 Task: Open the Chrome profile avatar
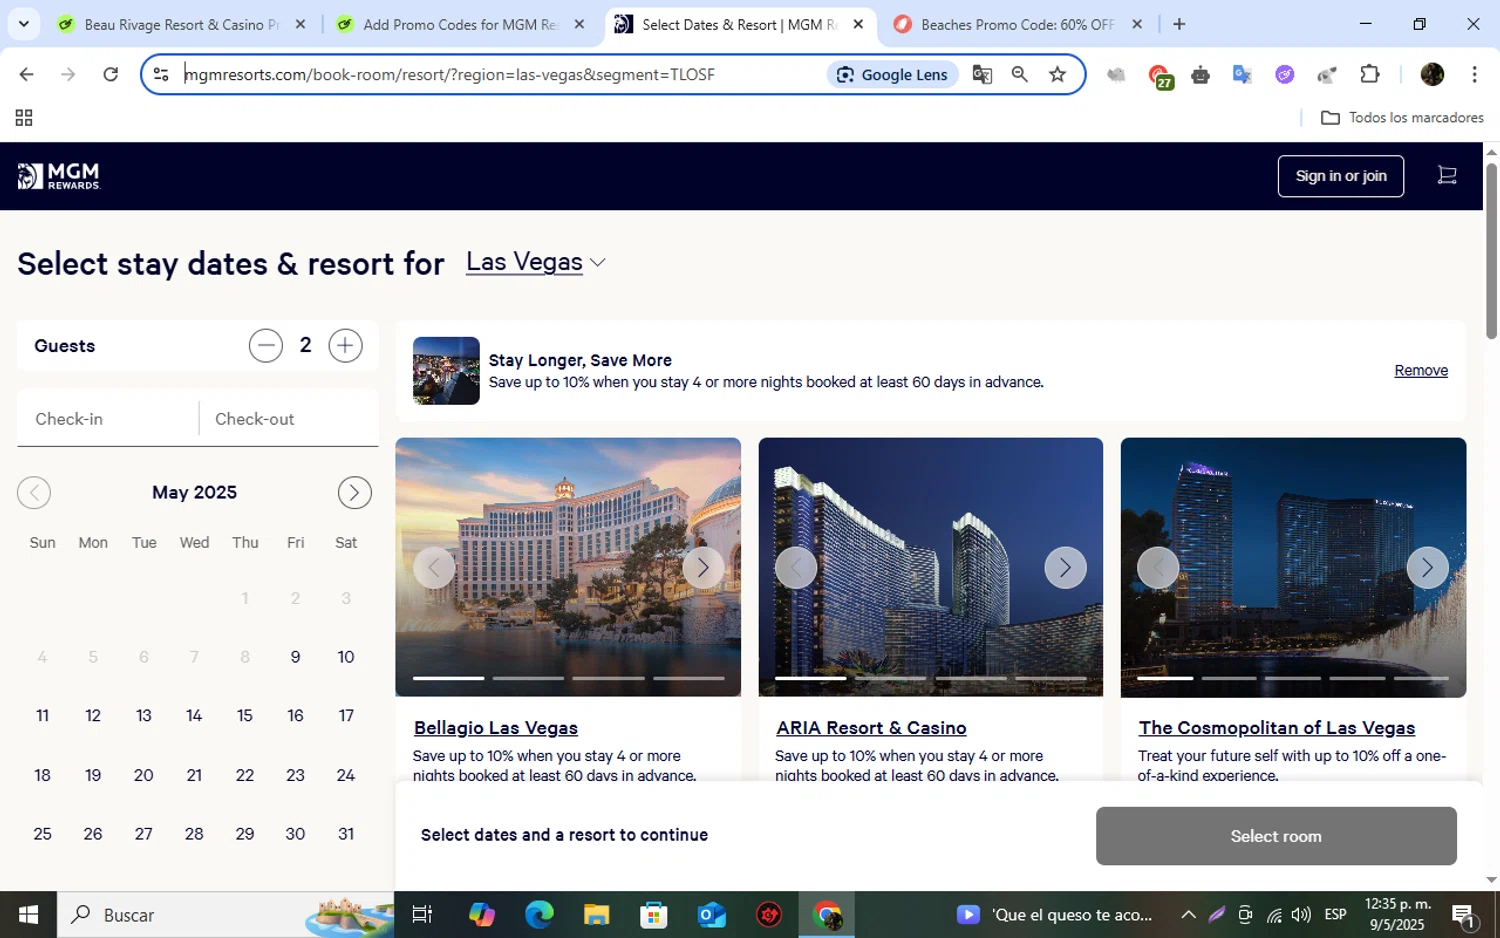point(1432,74)
